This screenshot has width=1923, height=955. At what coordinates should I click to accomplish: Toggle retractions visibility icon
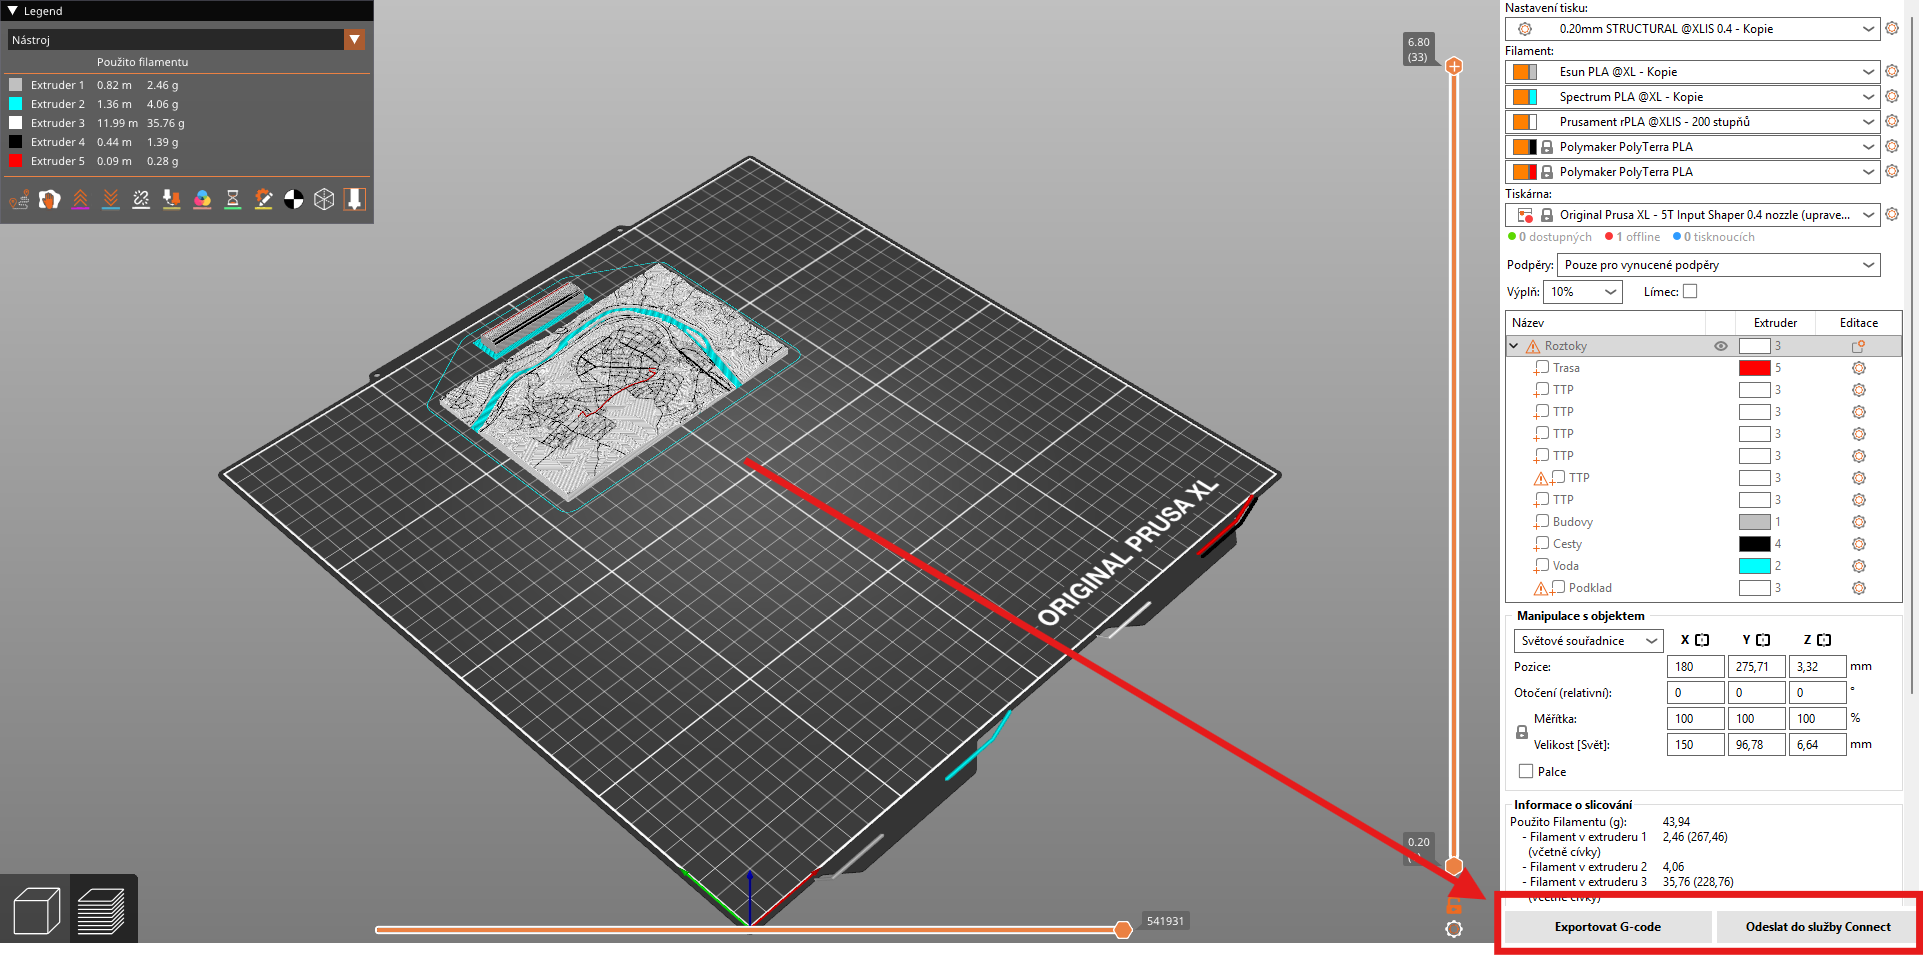(x=80, y=200)
